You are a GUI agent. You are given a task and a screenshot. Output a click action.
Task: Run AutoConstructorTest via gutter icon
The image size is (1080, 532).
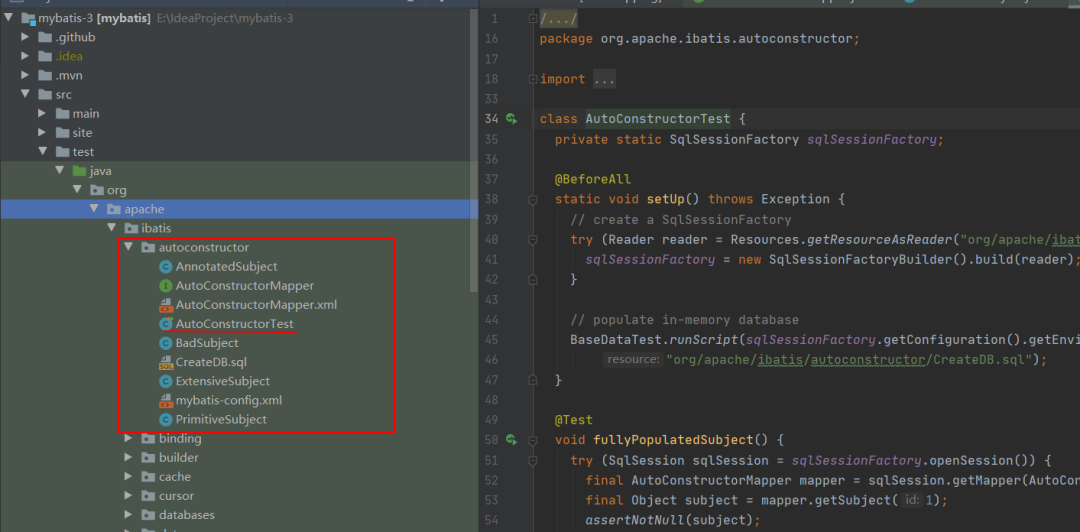(511, 119)
